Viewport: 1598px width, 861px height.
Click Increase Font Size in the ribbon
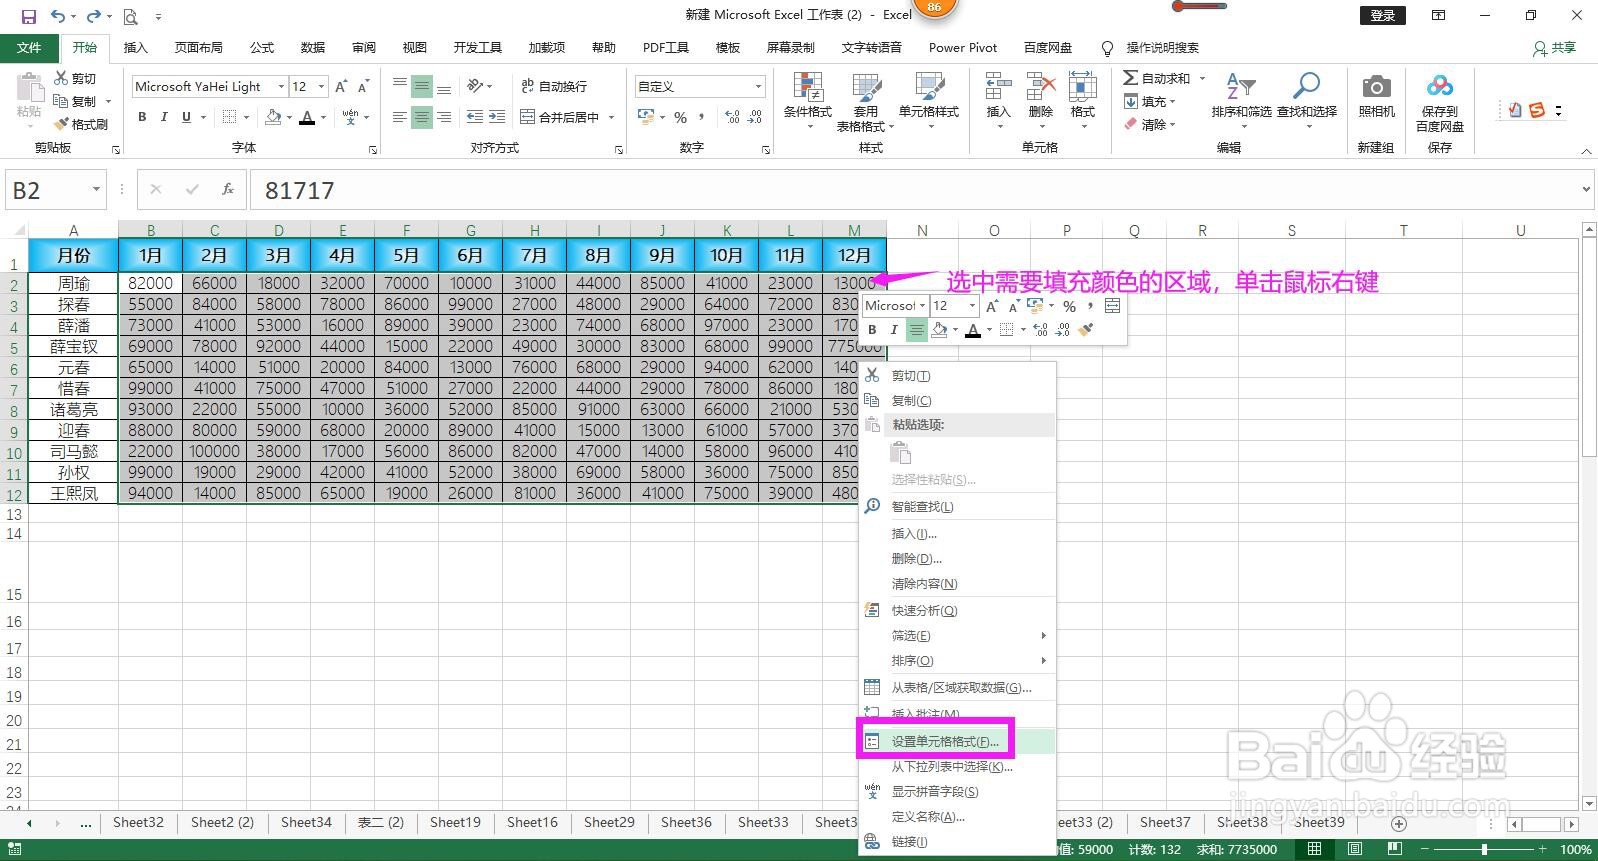point(342,87)
